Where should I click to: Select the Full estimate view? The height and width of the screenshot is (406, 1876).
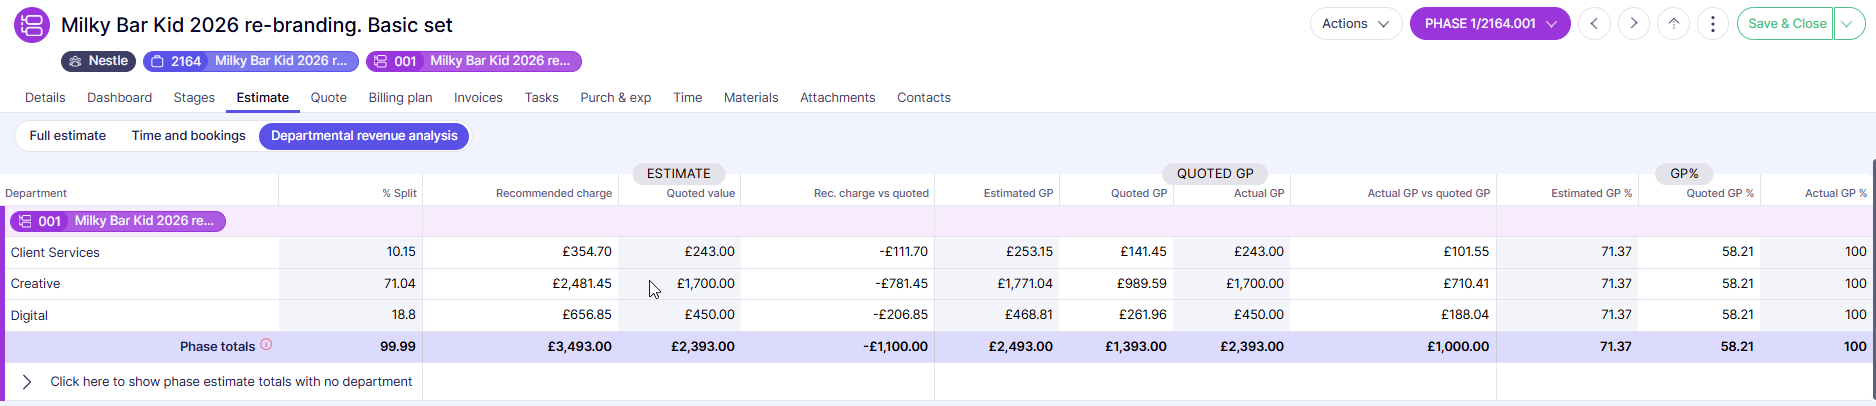(67, 136)
